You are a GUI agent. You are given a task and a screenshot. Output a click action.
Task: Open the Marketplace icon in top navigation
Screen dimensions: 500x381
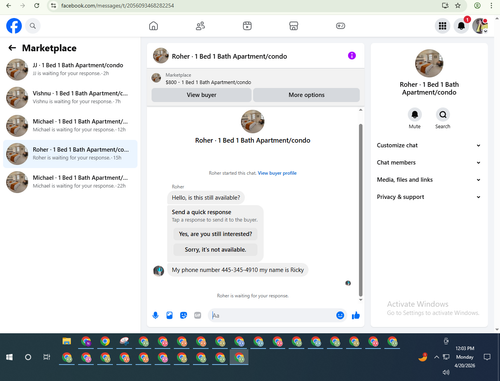(x=294, y=26)
